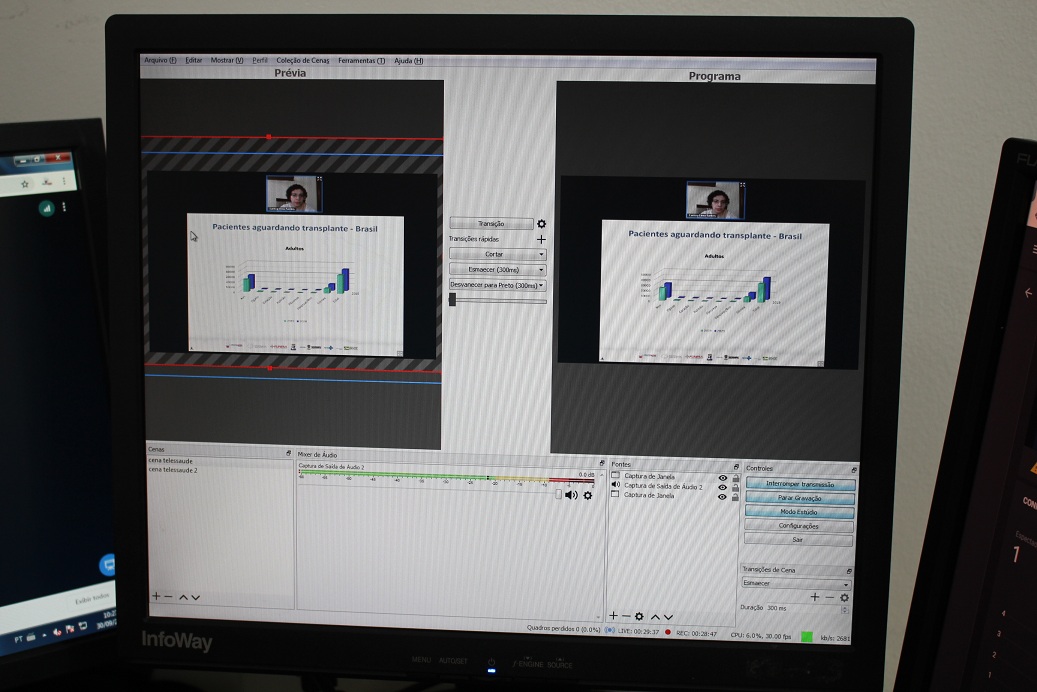Open the Ferramentas menu
Screen dimensions: 1037x692
click(x=361, y=61)
